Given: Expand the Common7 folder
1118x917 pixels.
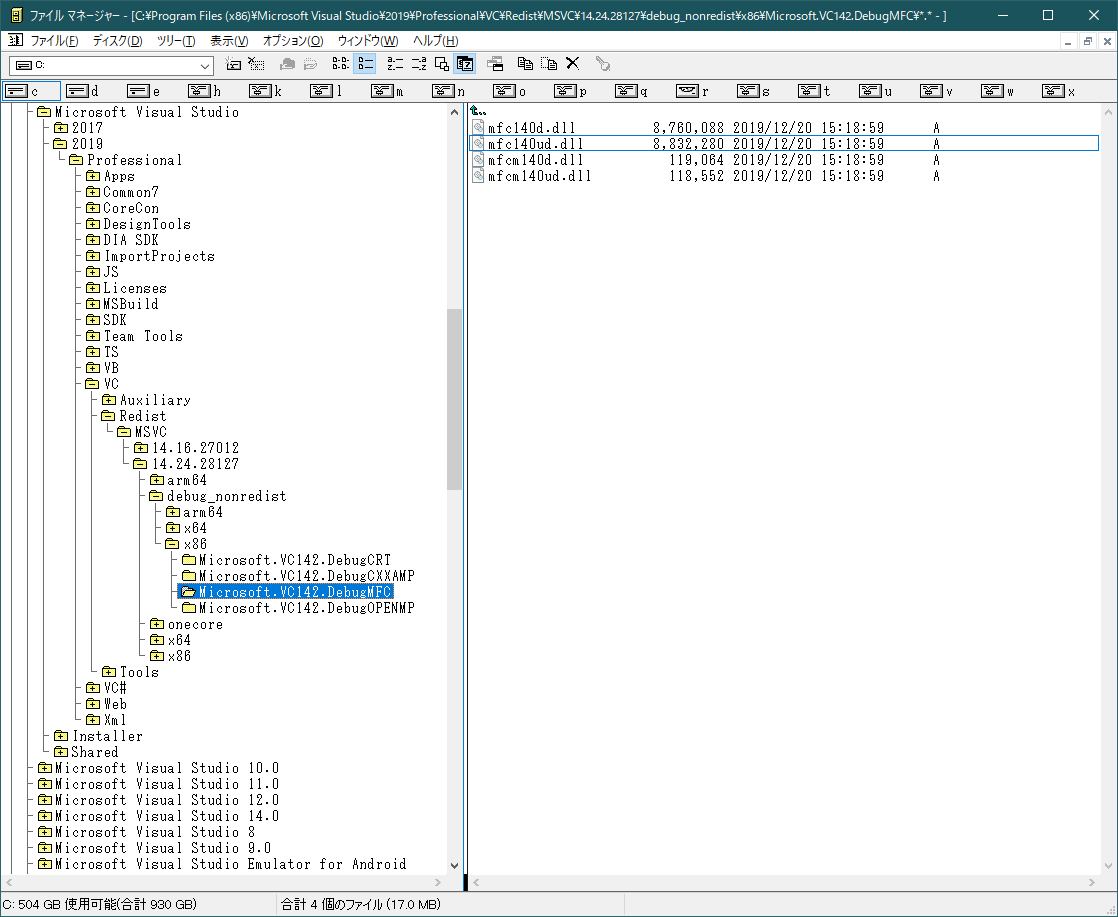Looking at the screenshot, I should click(x=93, y=192).
